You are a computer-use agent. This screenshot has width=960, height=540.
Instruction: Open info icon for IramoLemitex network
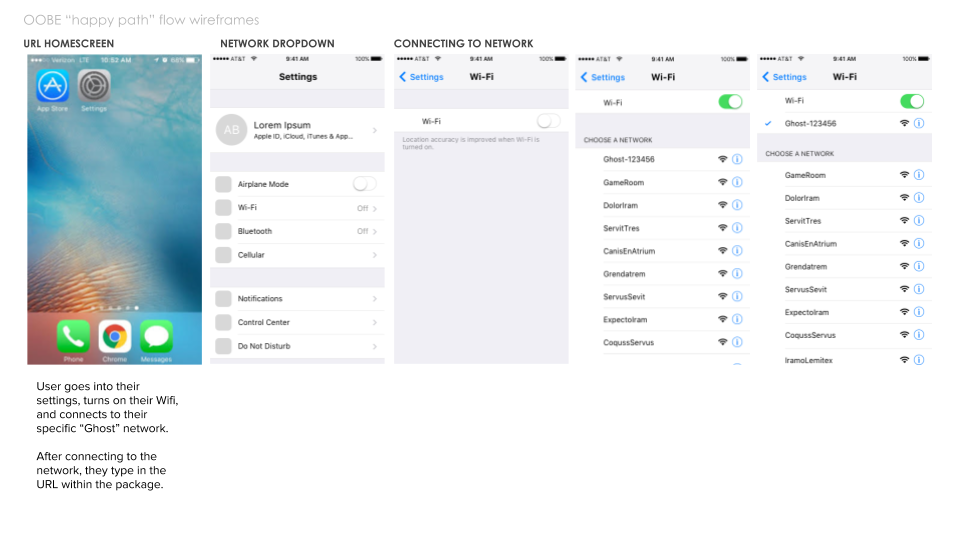tap(919, 360)
